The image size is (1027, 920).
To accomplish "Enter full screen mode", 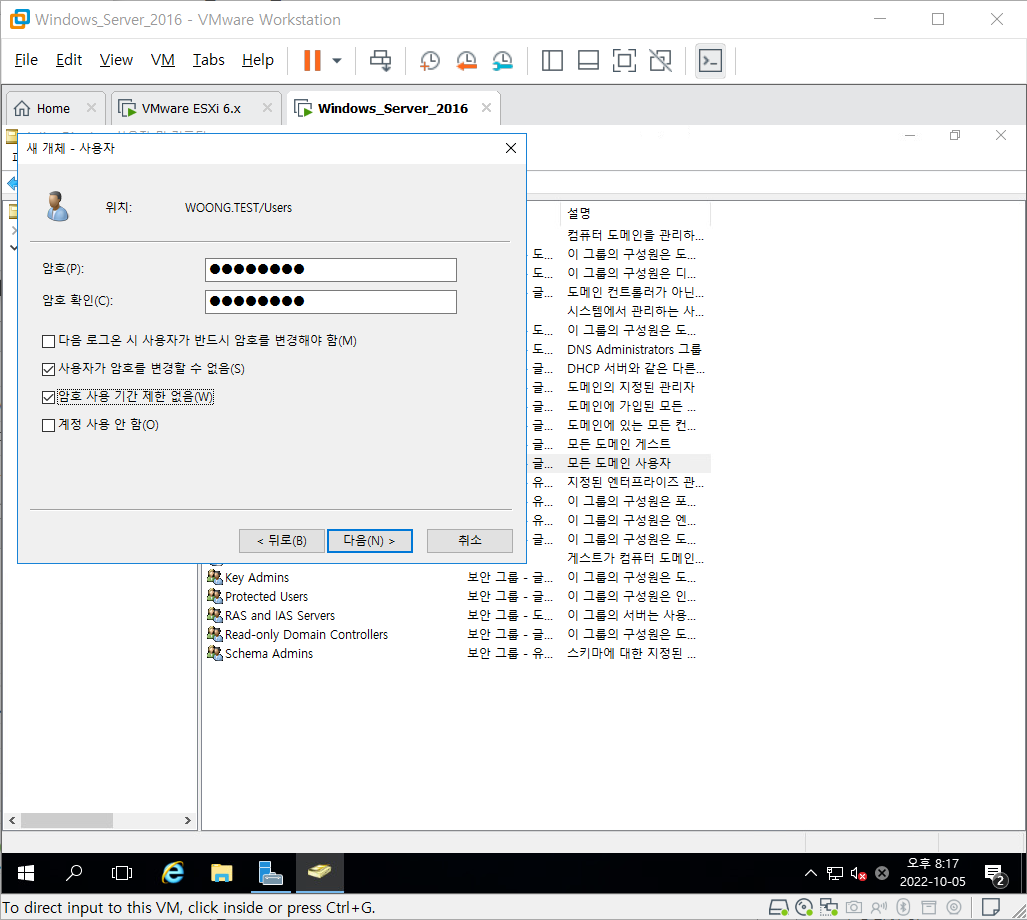I will (x=624, y=60).
